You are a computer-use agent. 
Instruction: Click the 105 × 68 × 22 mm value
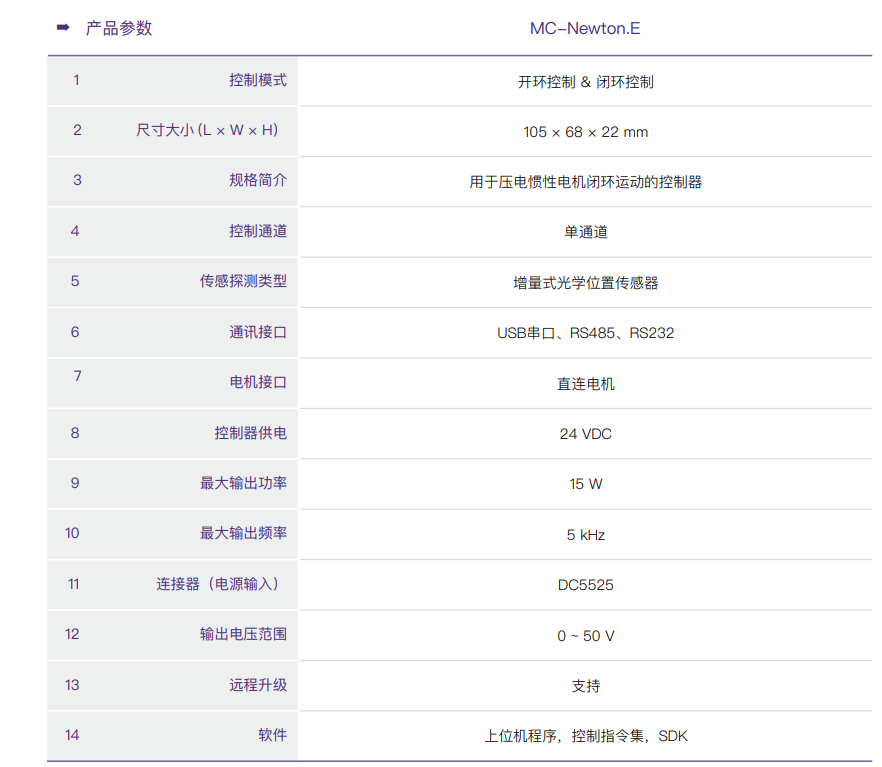point(585,132)
